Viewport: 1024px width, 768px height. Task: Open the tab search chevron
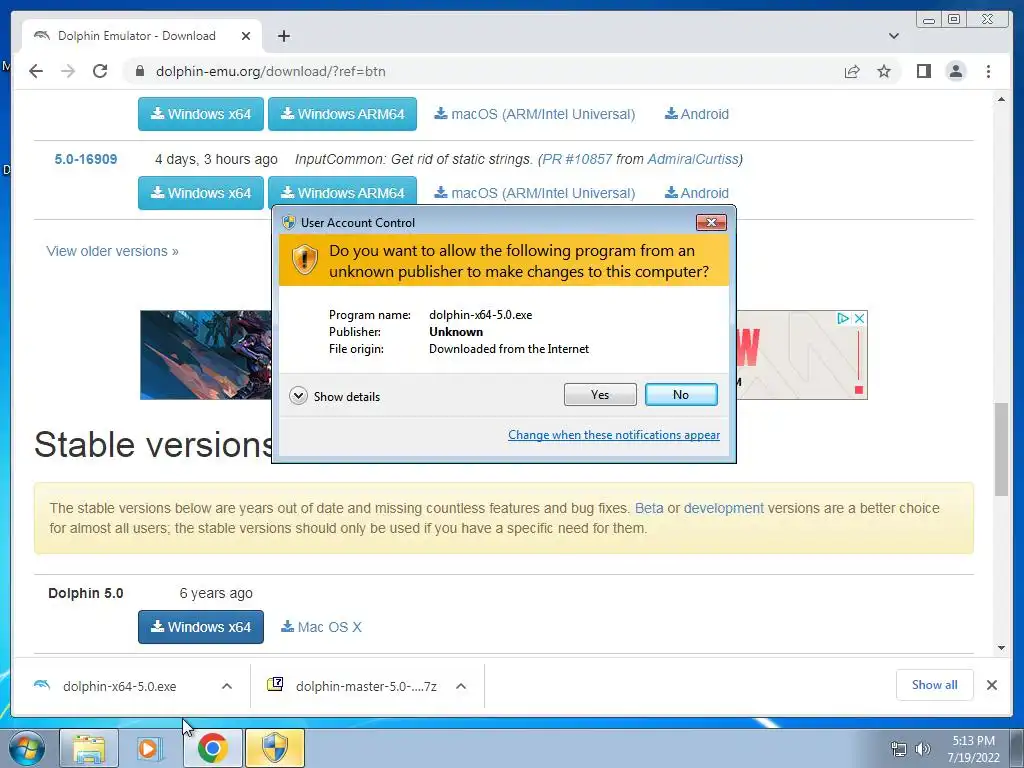(x=893, y=36)
